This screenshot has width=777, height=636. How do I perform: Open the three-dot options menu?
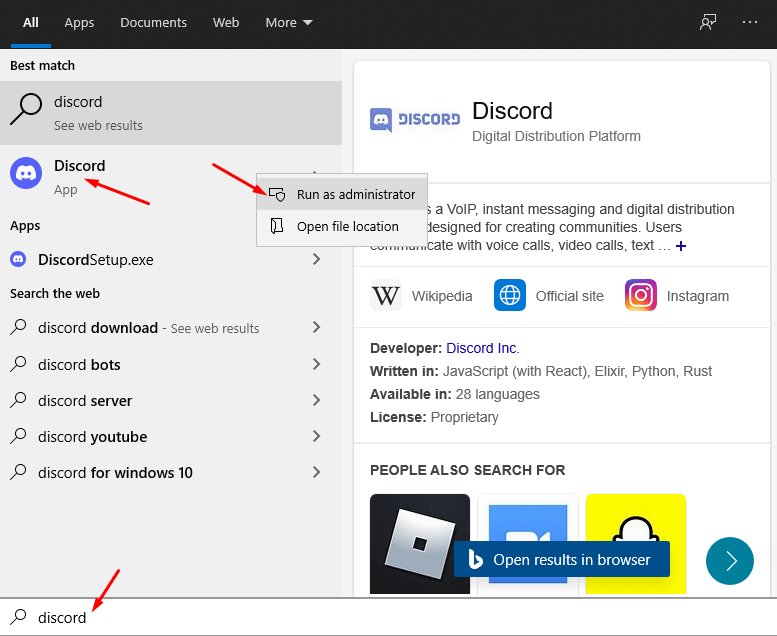(750, 22)
